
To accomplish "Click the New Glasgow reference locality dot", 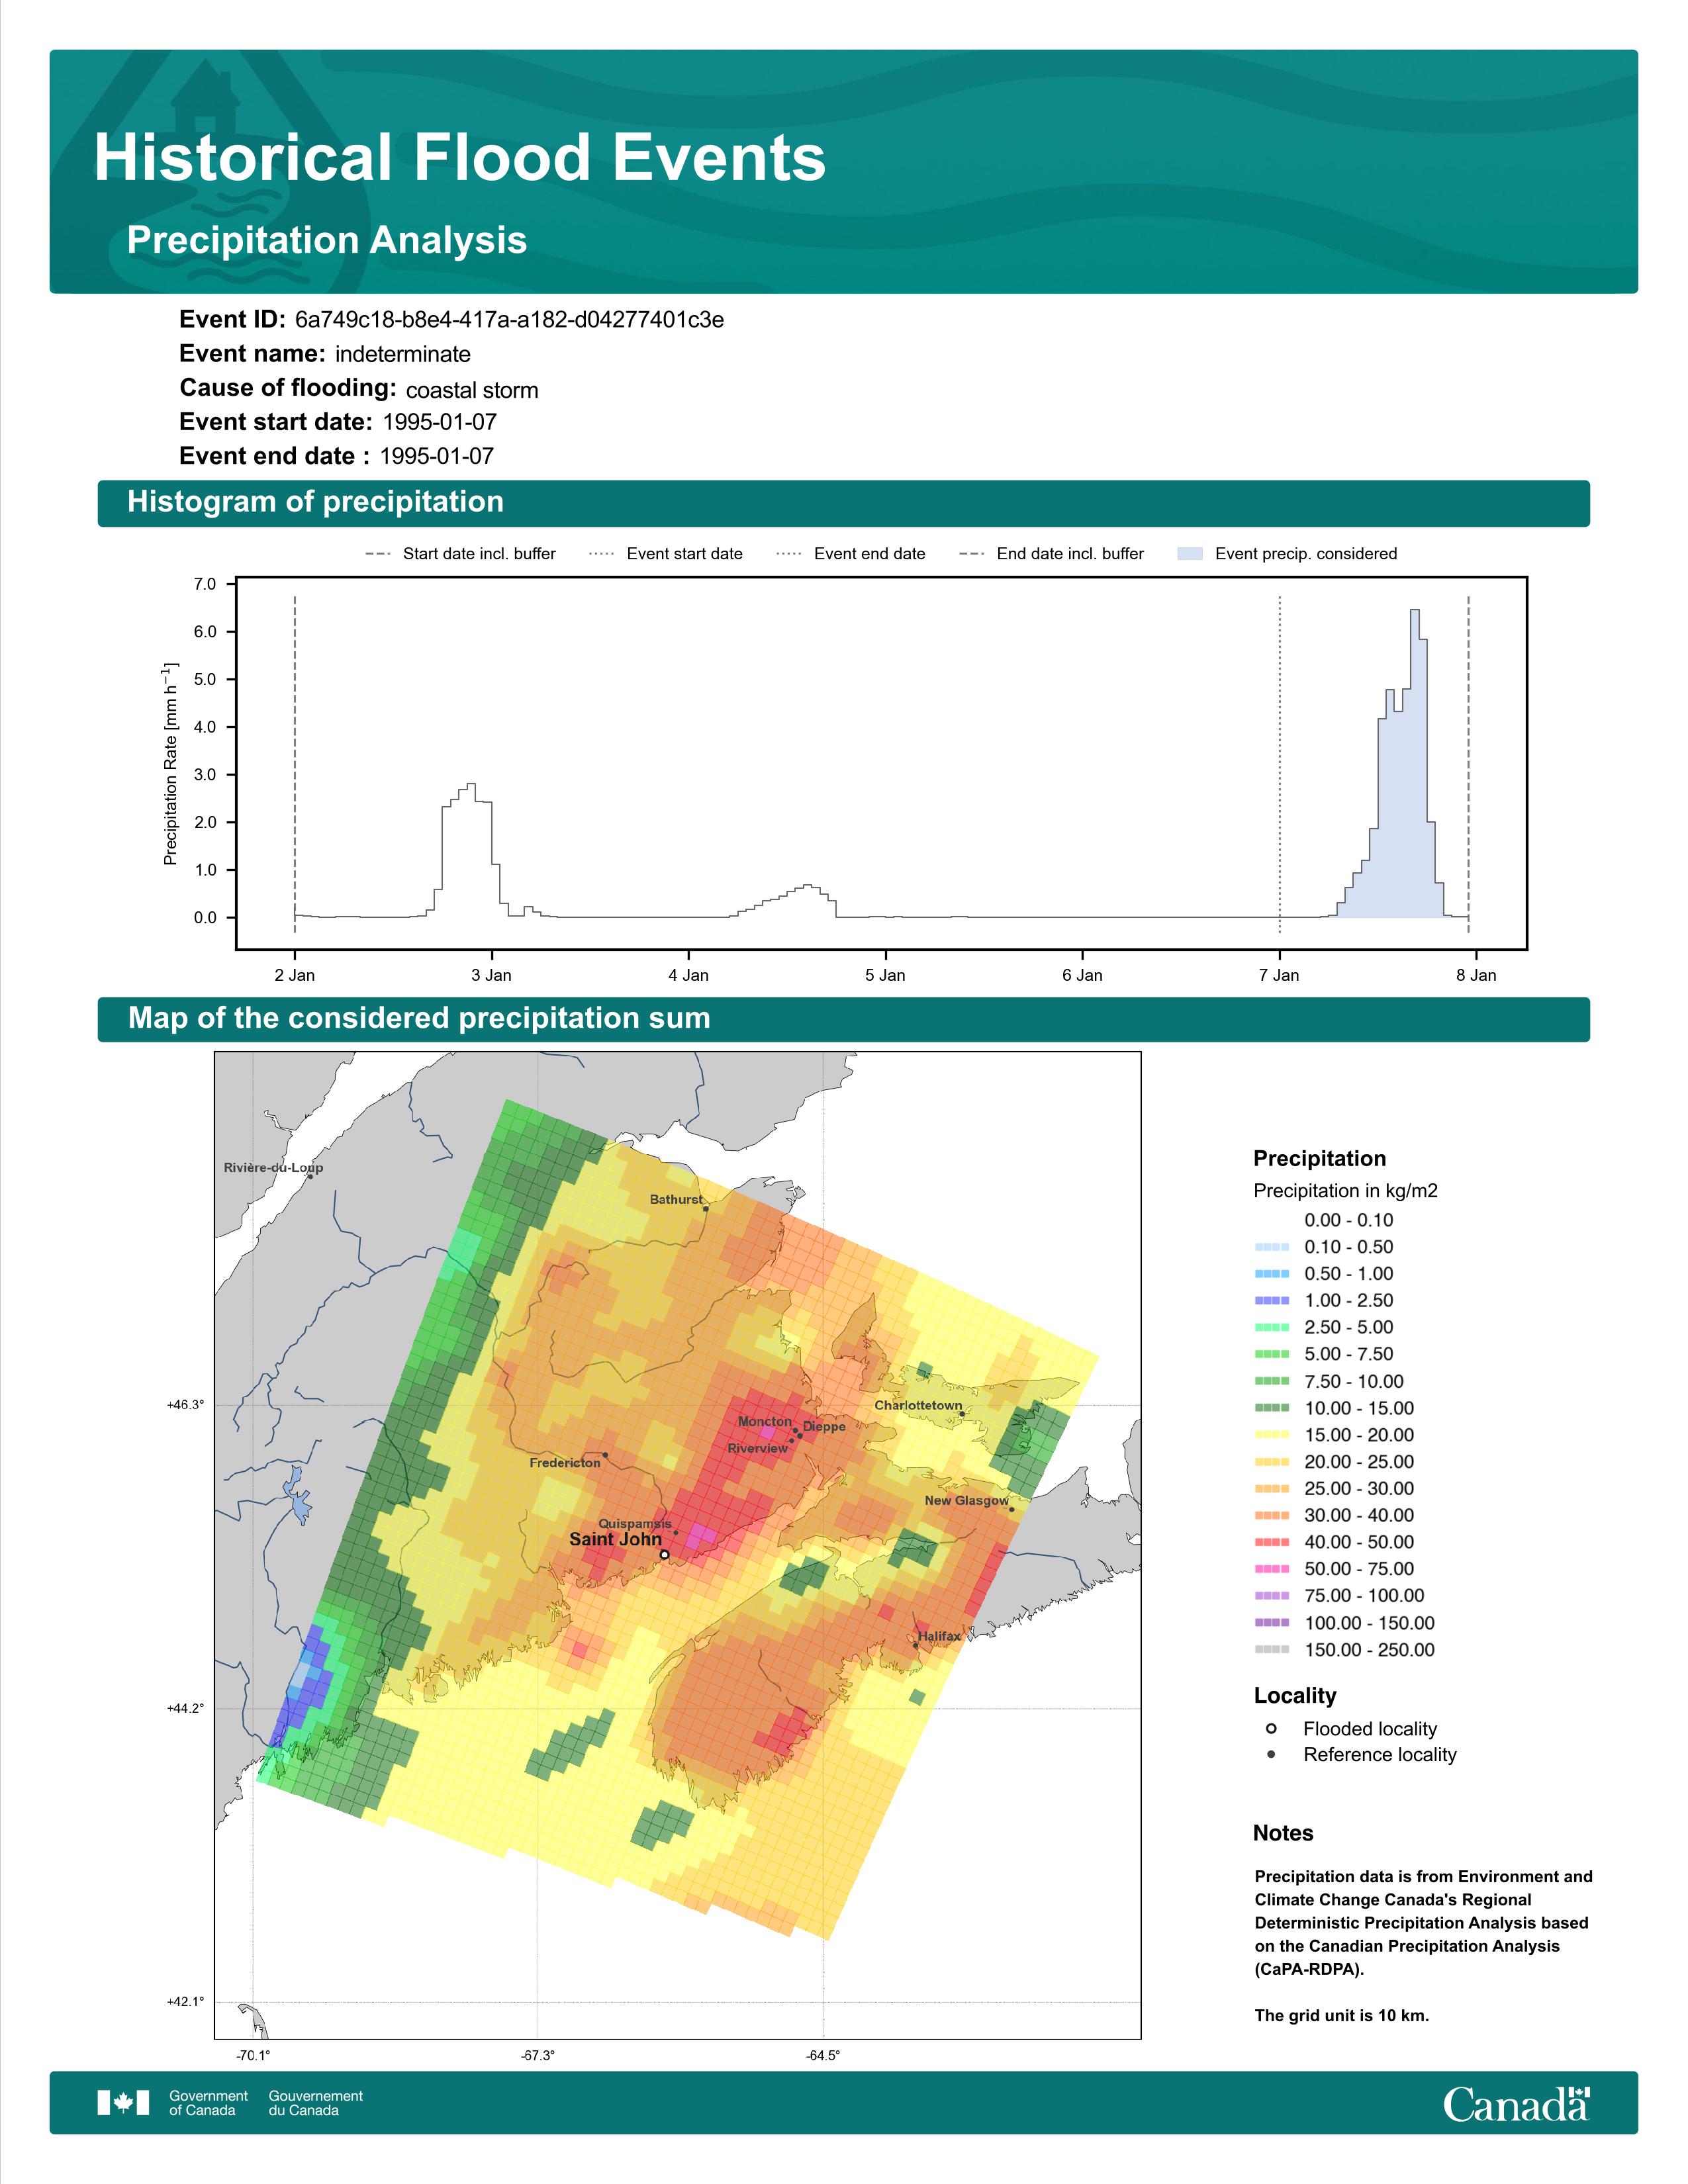I will (x=1012, y=1509).
